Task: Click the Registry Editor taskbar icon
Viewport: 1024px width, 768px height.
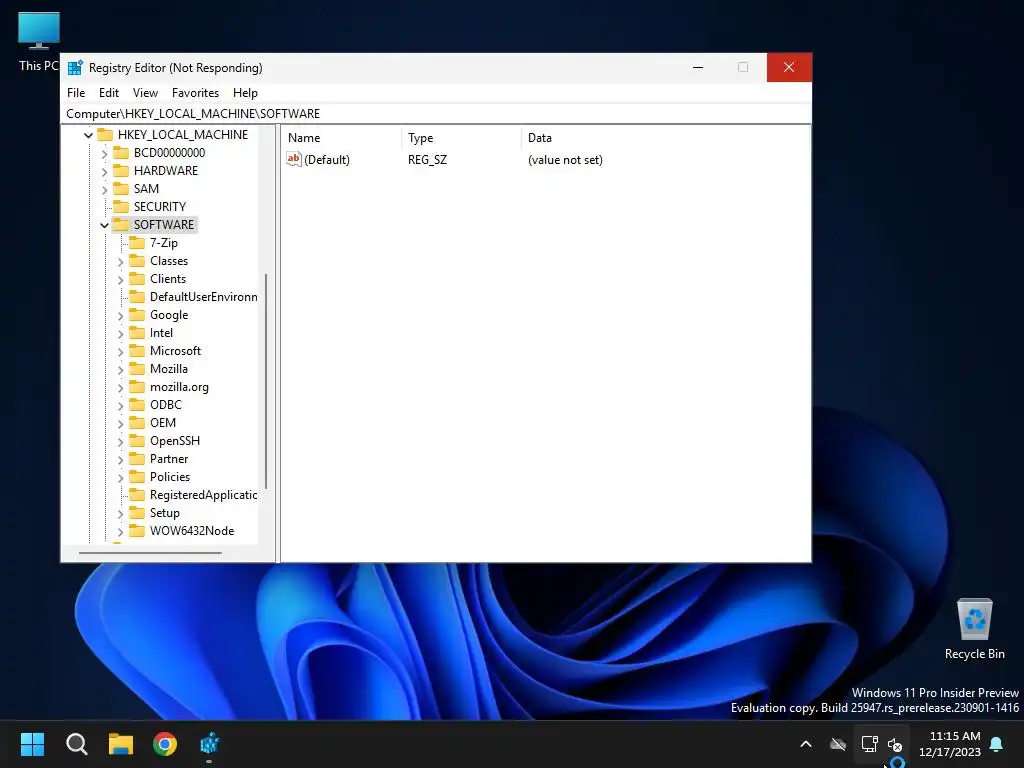Action: tap(210, 744)
